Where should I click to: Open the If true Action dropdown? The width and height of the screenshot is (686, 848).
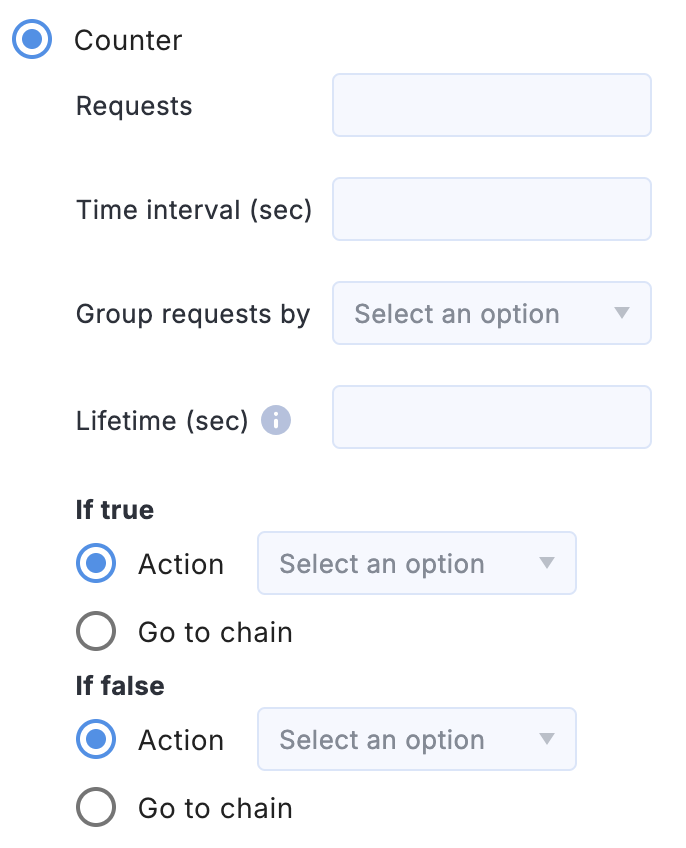tap(417, 563)
